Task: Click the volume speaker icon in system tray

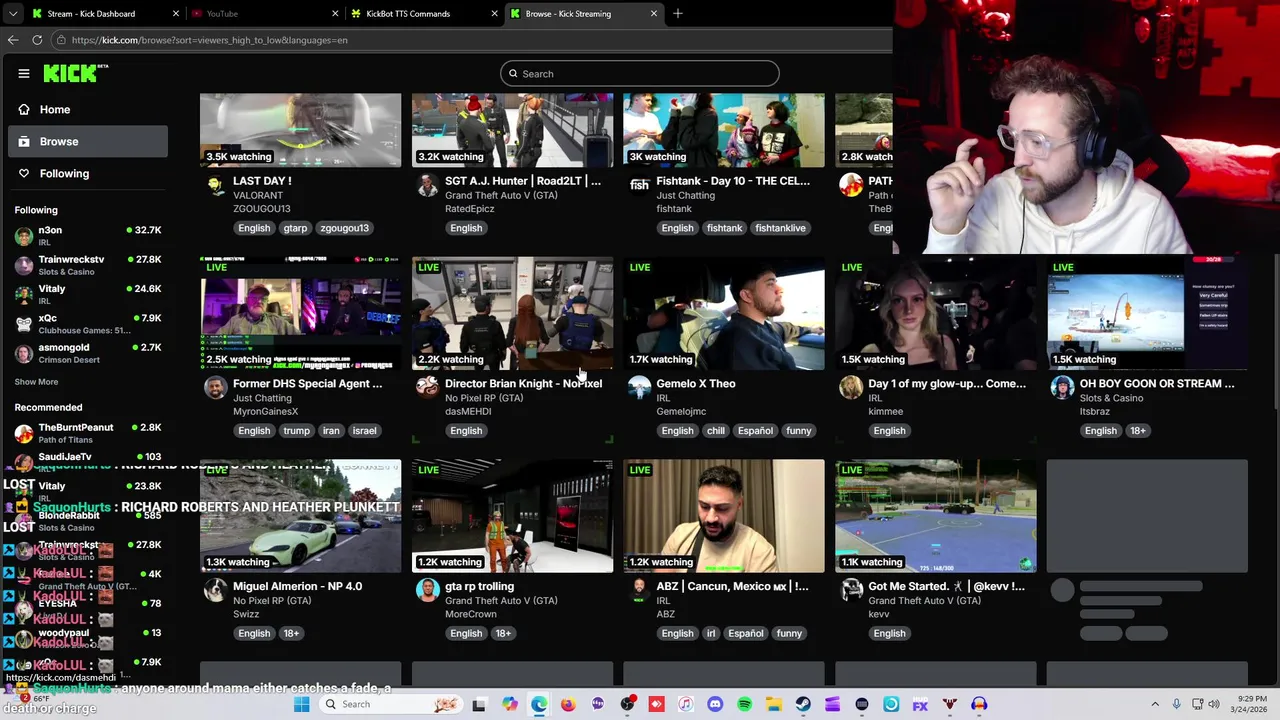Action: click(1214, 704)
